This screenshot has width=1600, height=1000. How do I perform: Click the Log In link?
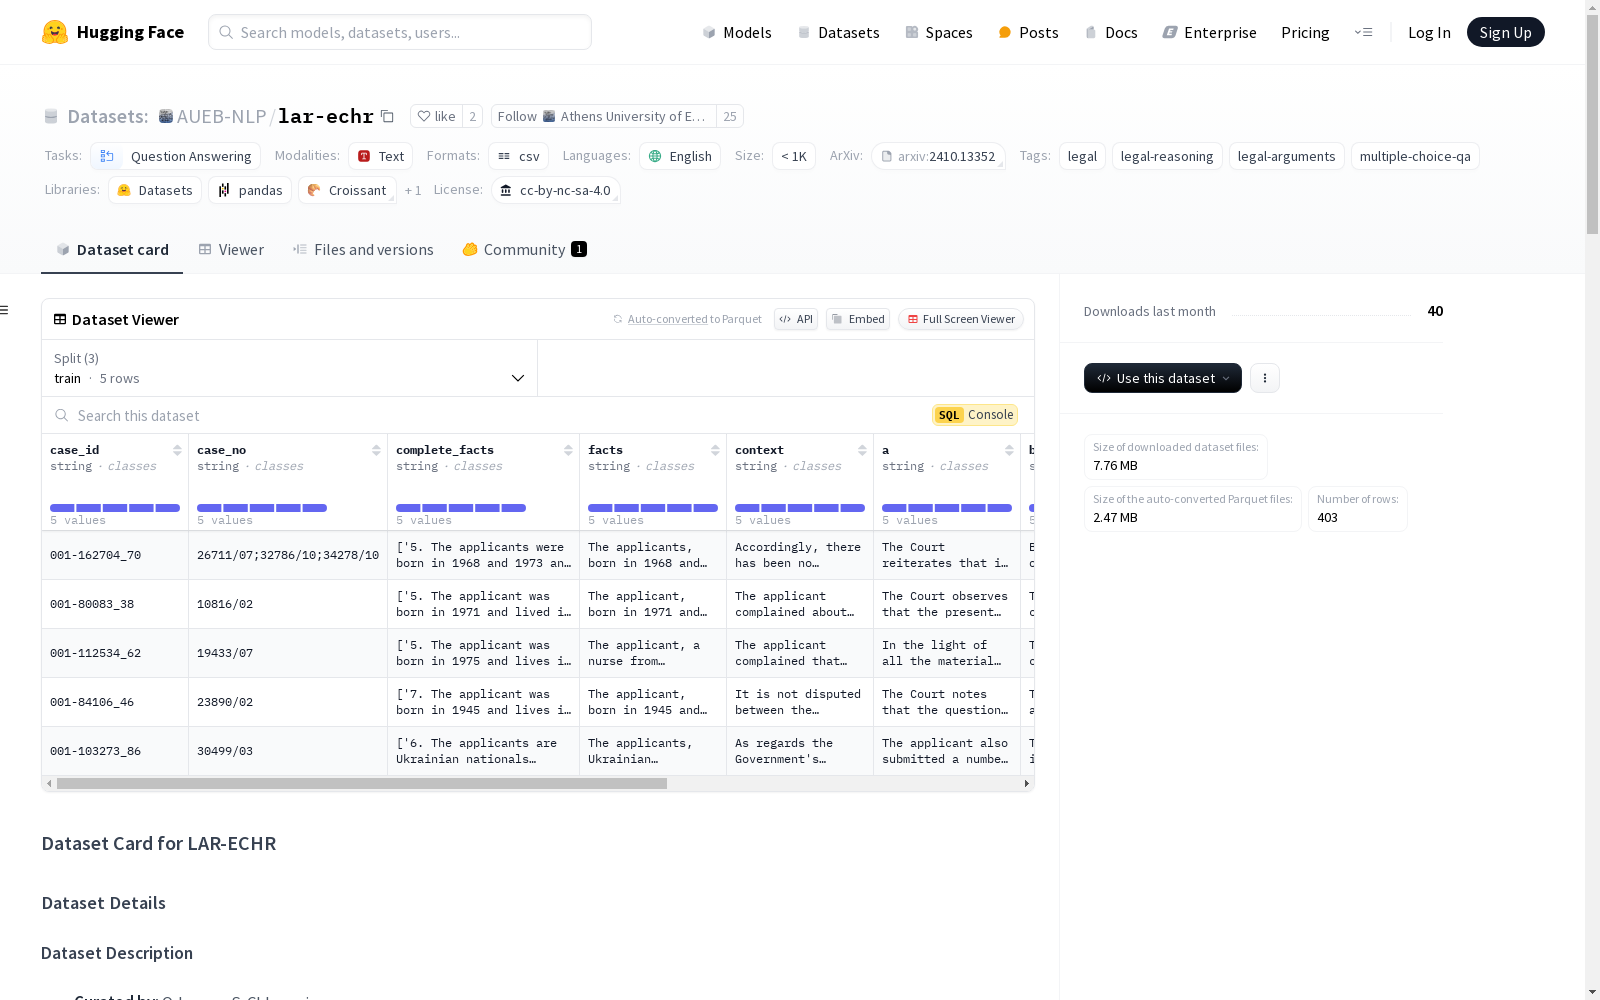click(1429, 32)
